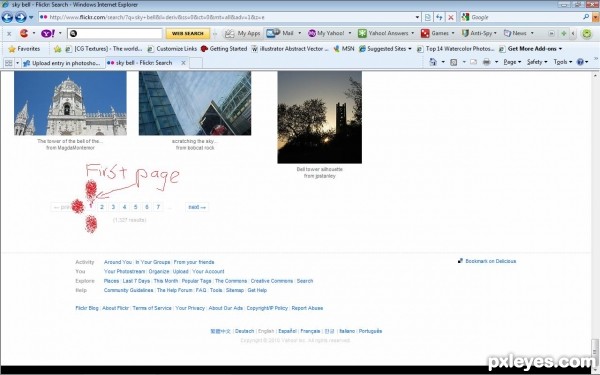Image resolution: width=600 pixels, height=375 pixels.
Task: Click the Add to Favorites Bar star icon
Action: (57, 49)
